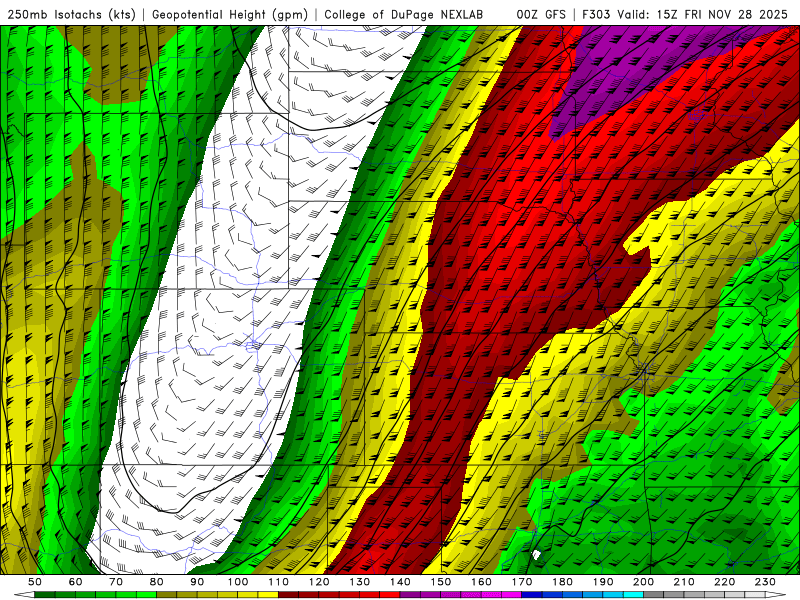Choose the 210 tick label on colorbar
Viewport: 800px width, 600px height.
(x=684, y=582)
